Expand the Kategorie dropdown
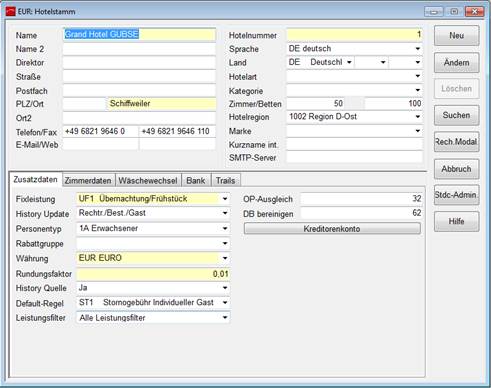 417,90
